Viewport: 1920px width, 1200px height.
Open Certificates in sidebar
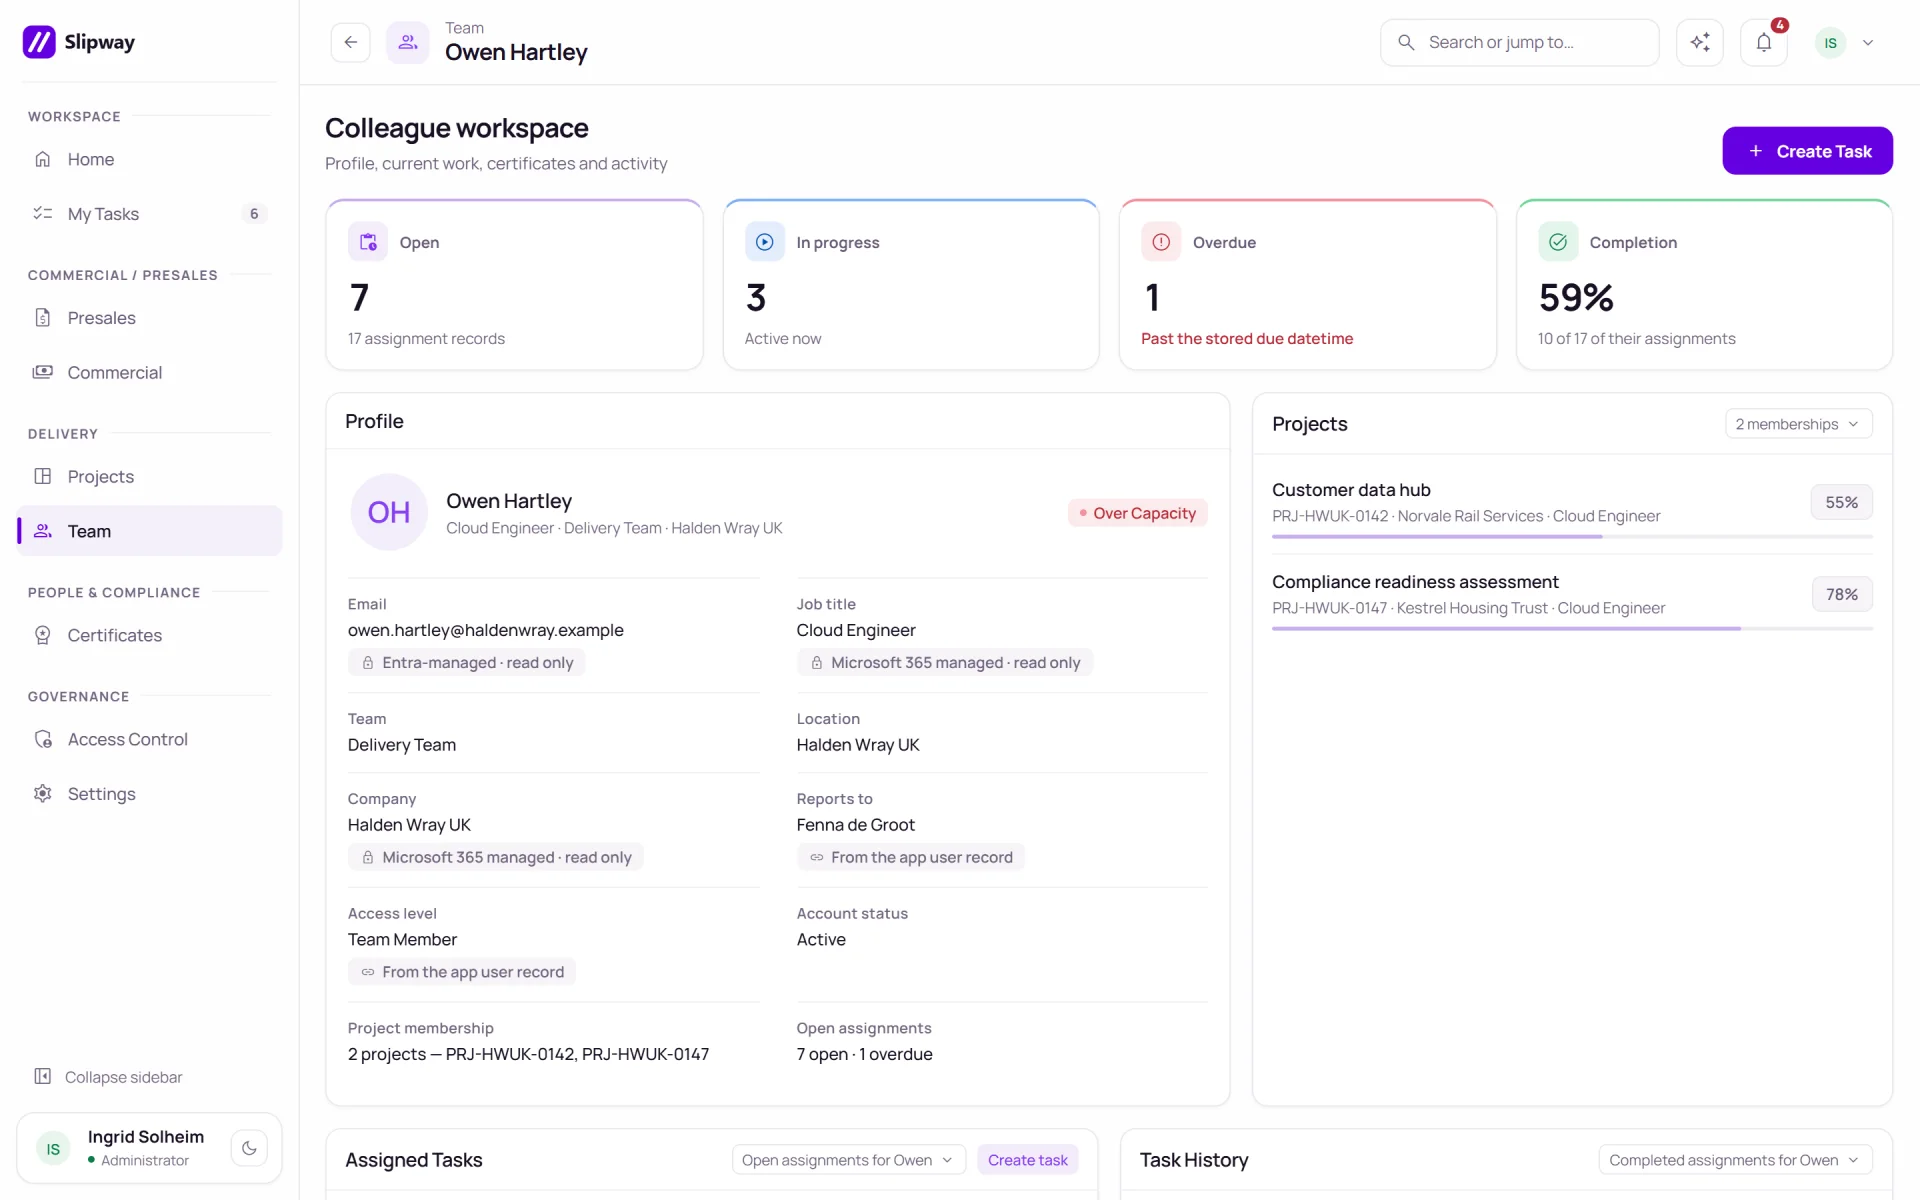pyautogui.click(x=149, y=635)
